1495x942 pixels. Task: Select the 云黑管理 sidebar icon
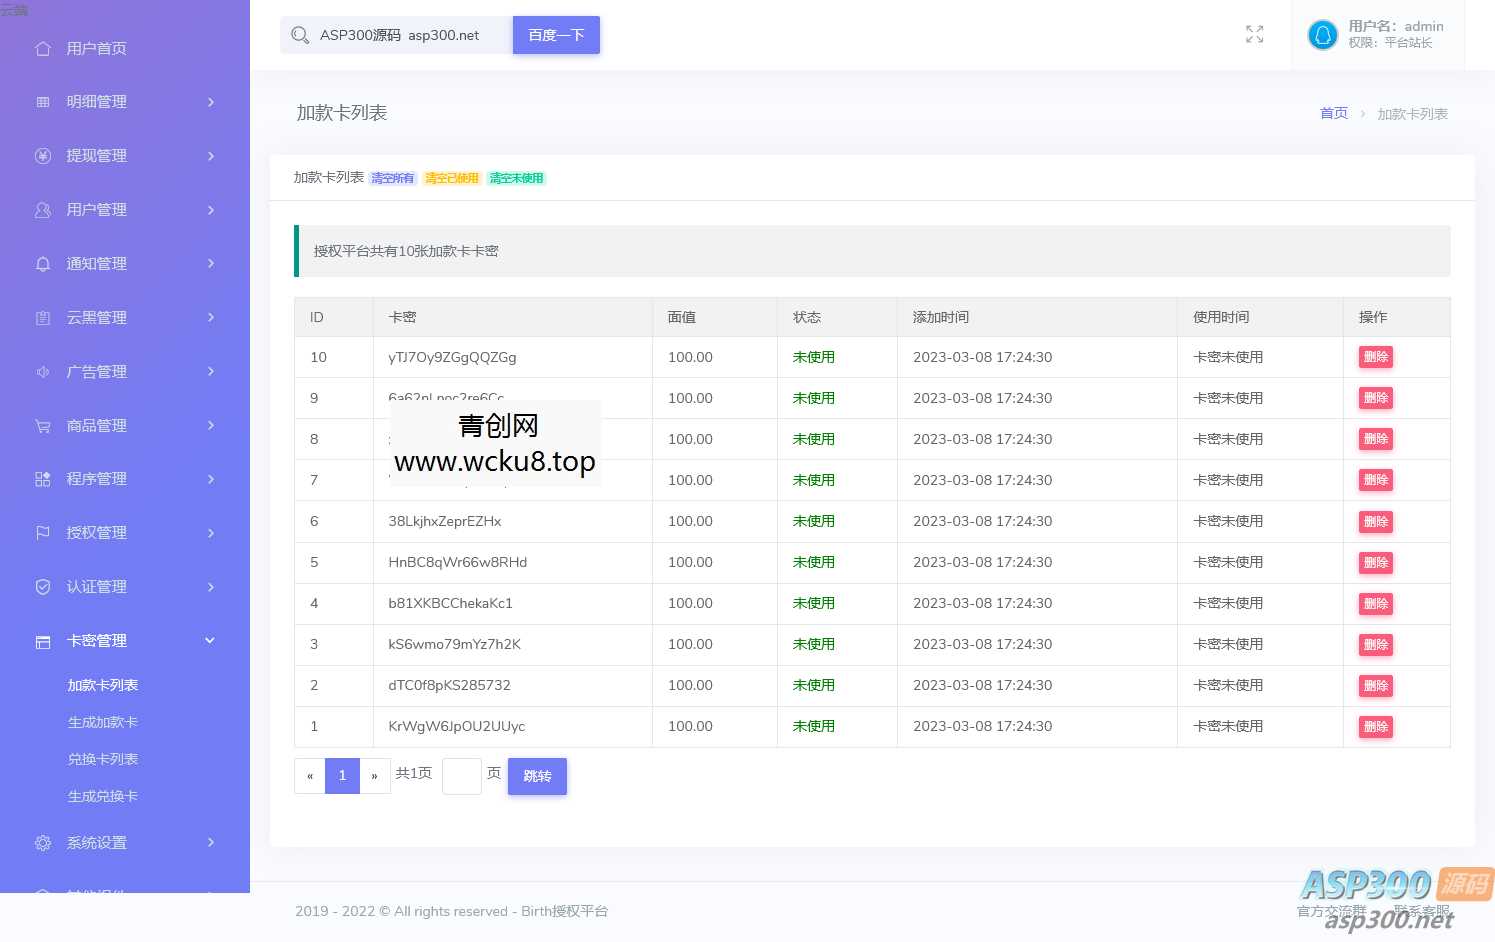click(x=43, y=317)
